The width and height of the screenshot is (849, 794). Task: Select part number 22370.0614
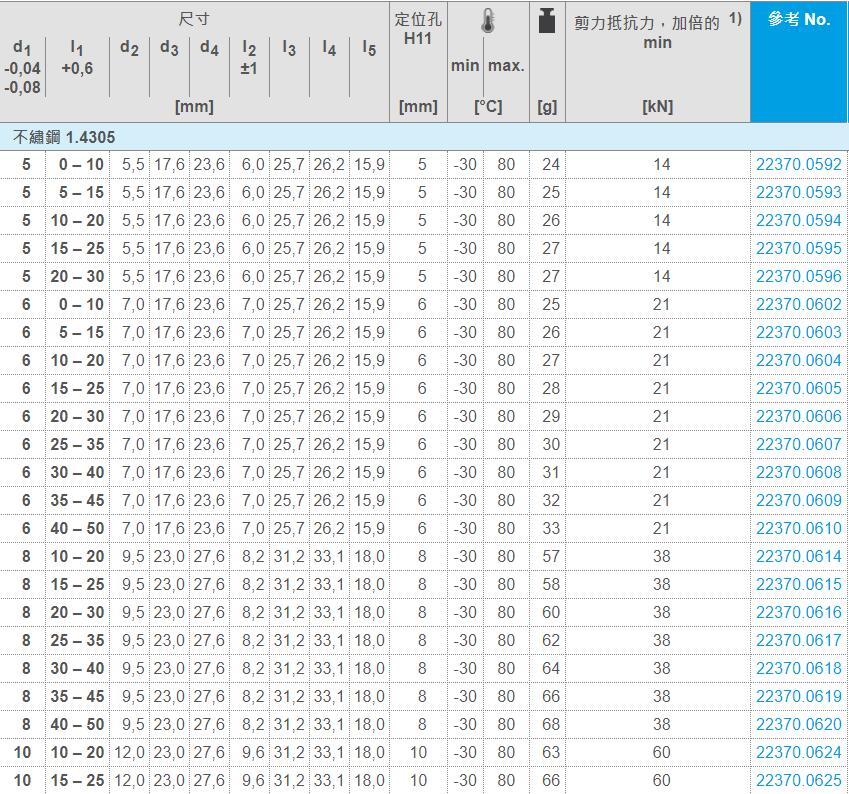coord(798,556)
